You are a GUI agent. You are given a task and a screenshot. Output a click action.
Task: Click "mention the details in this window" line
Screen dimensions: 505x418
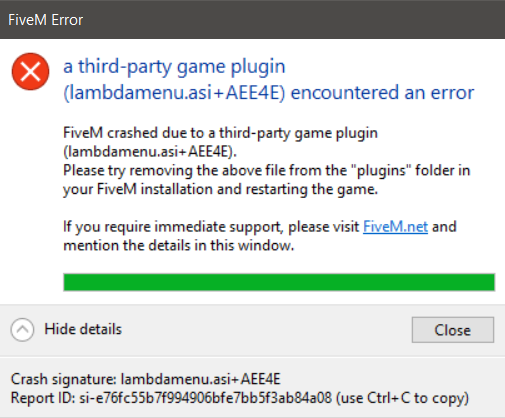[x=179, y=246]
